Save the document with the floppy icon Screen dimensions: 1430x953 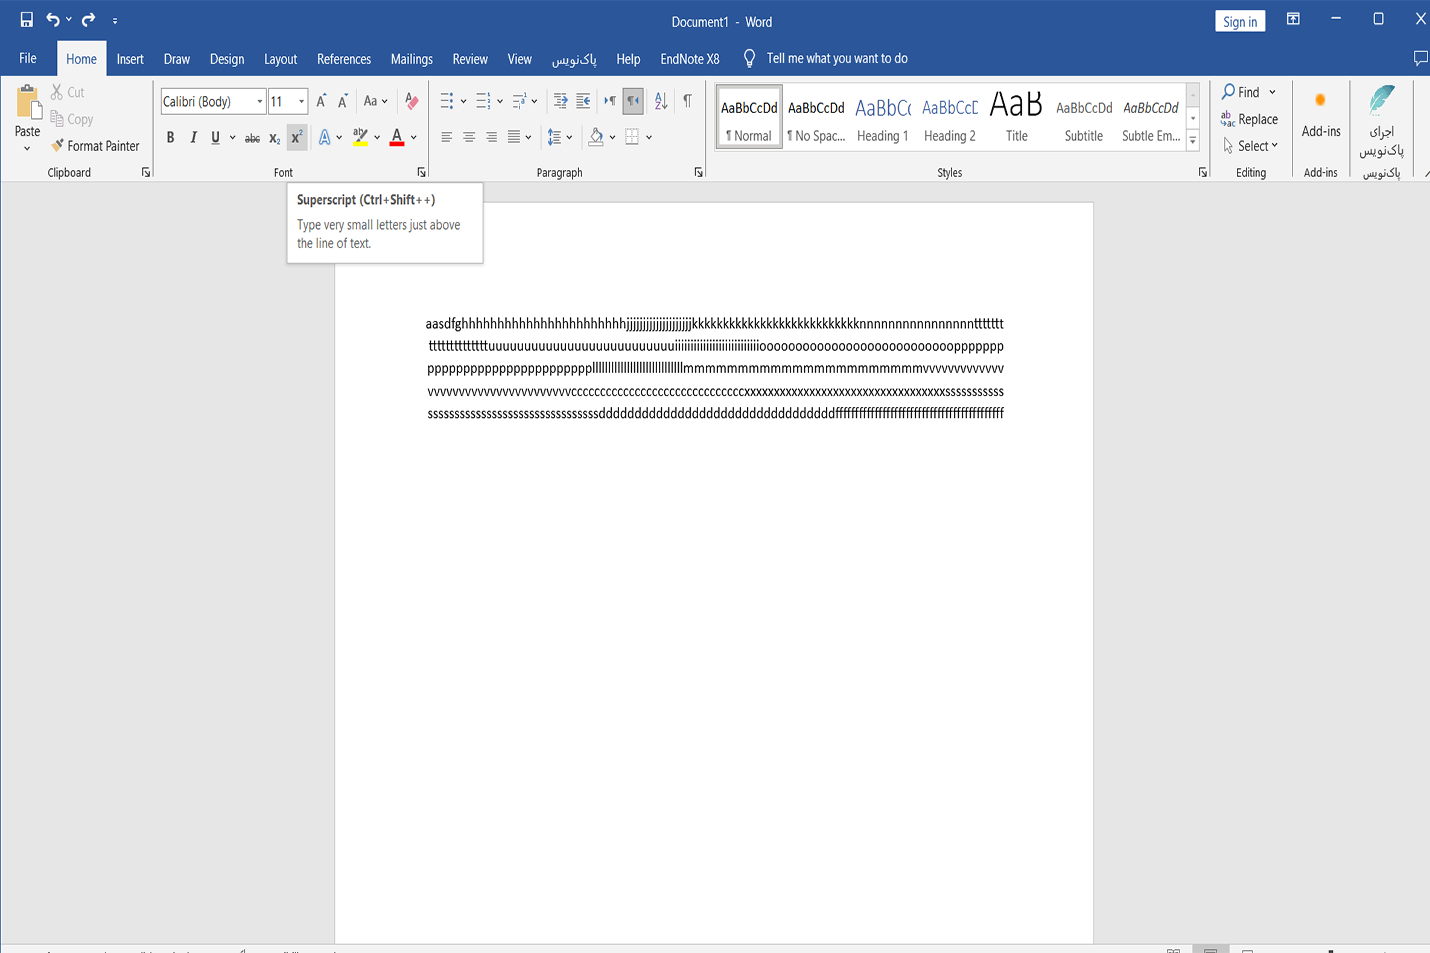pos(26,20)
